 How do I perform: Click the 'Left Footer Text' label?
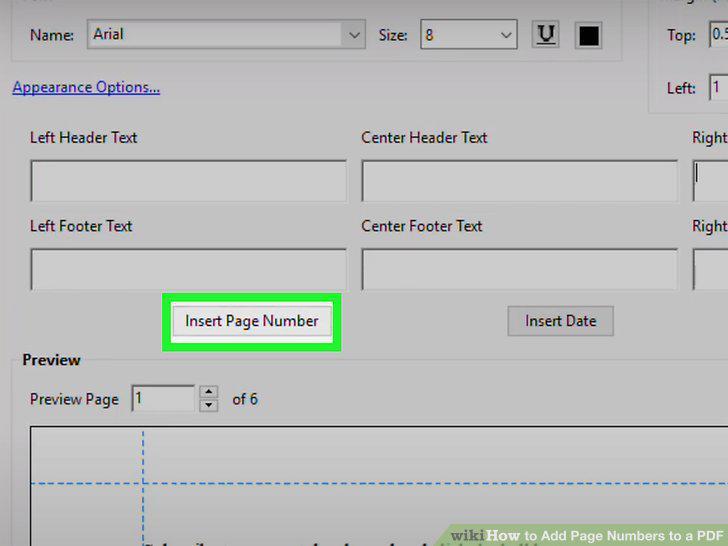(x=81, y=226)
